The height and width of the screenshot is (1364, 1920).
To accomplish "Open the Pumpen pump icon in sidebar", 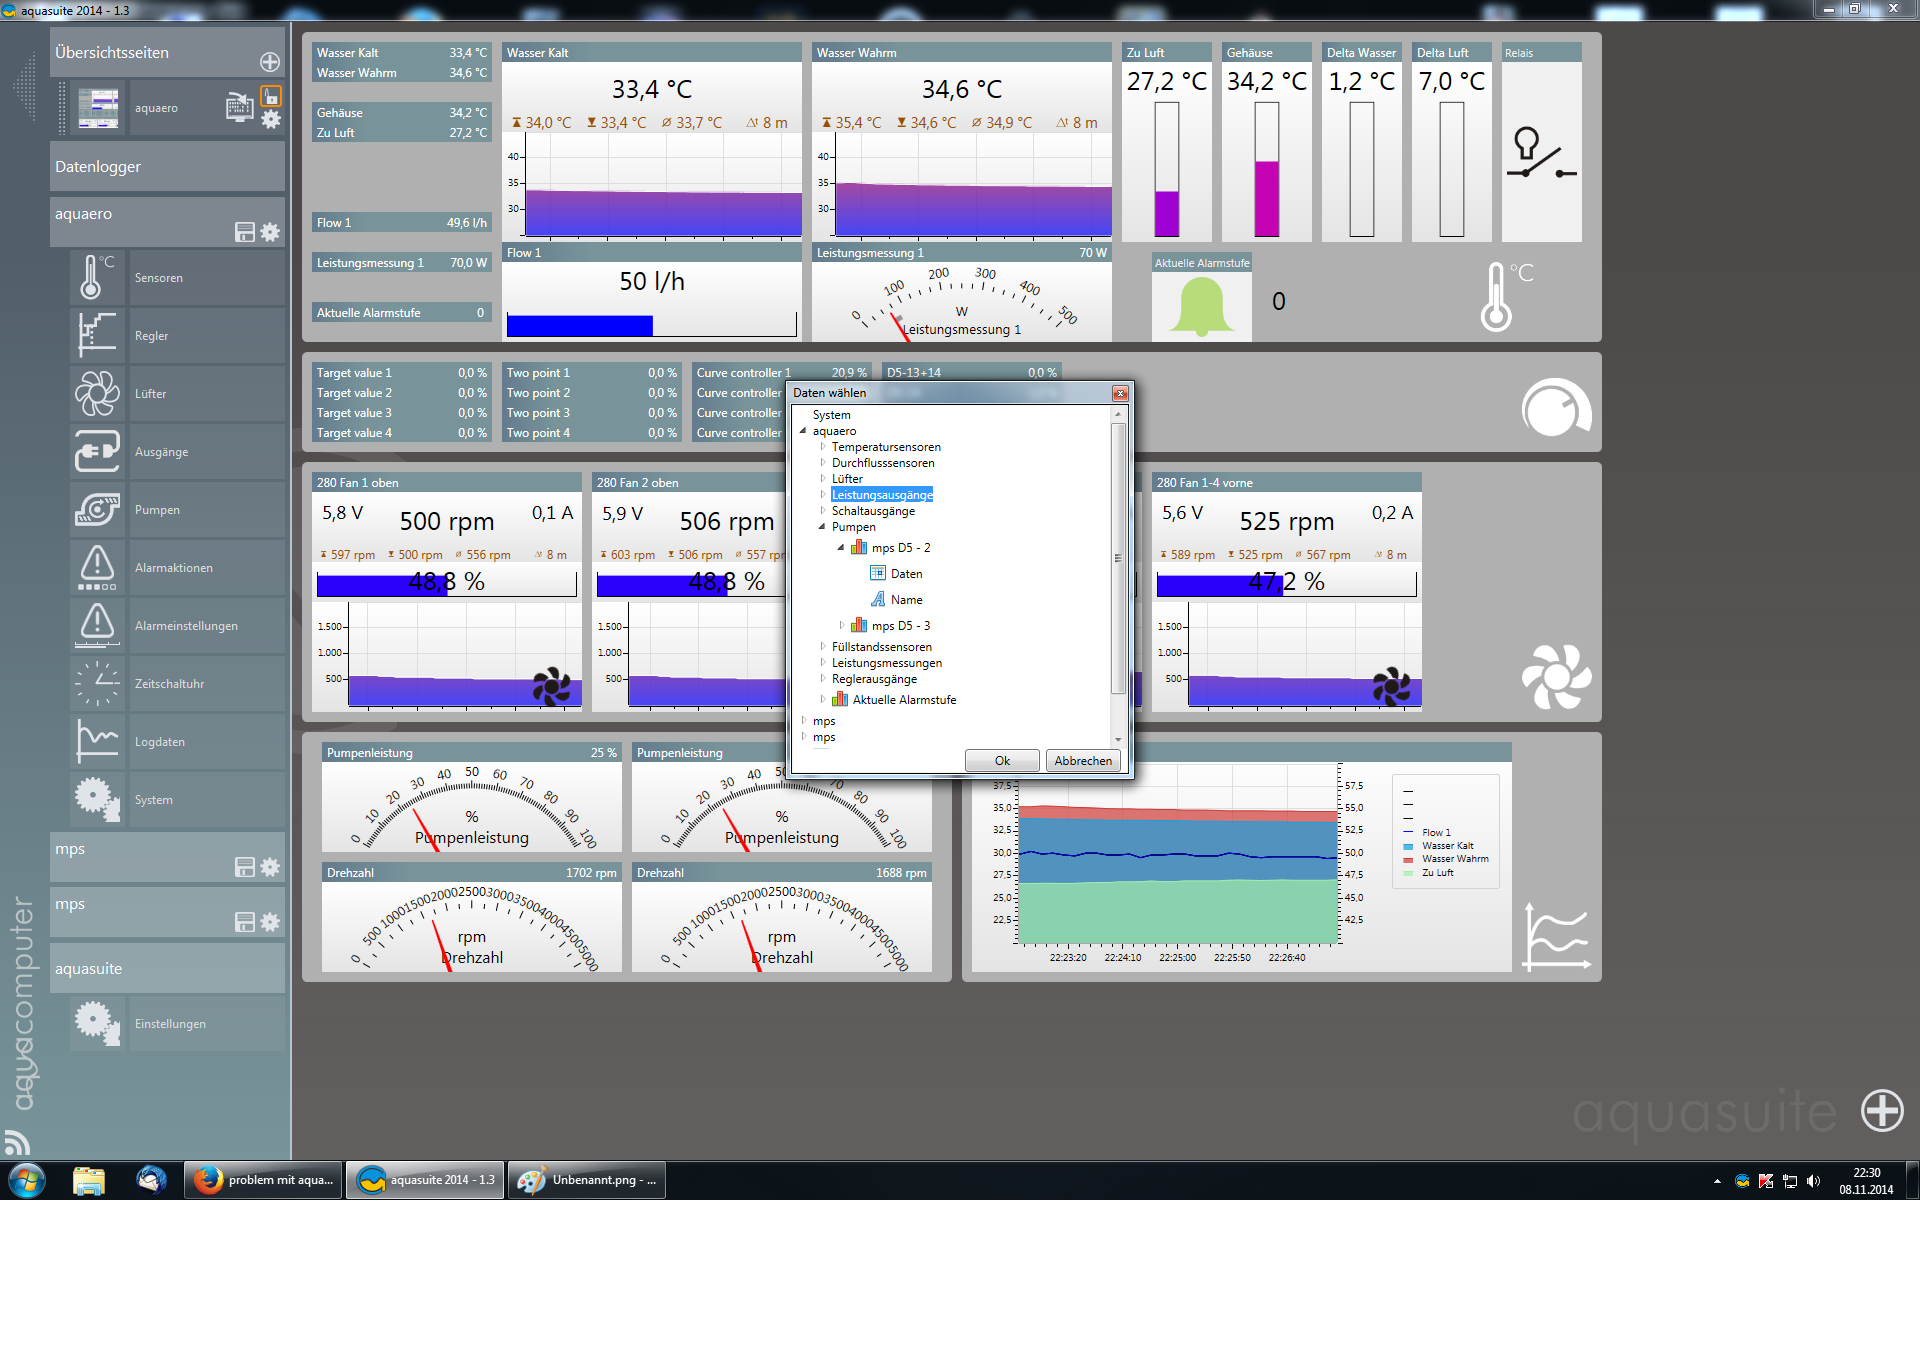I will pos(97,510).
